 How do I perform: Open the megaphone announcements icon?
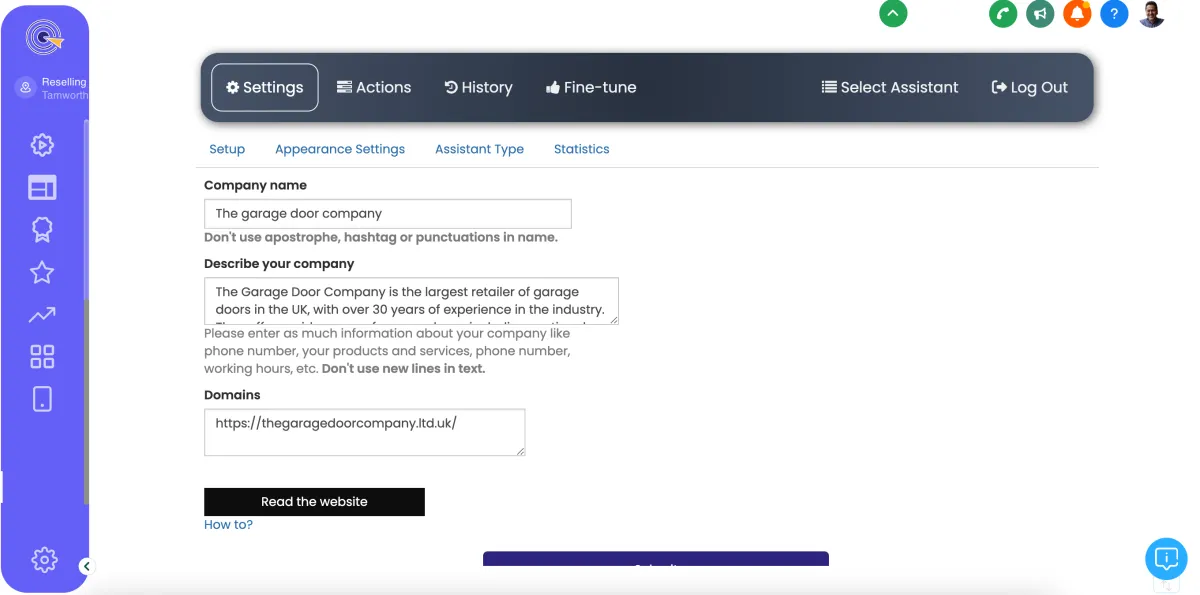tap(1040, 14)
